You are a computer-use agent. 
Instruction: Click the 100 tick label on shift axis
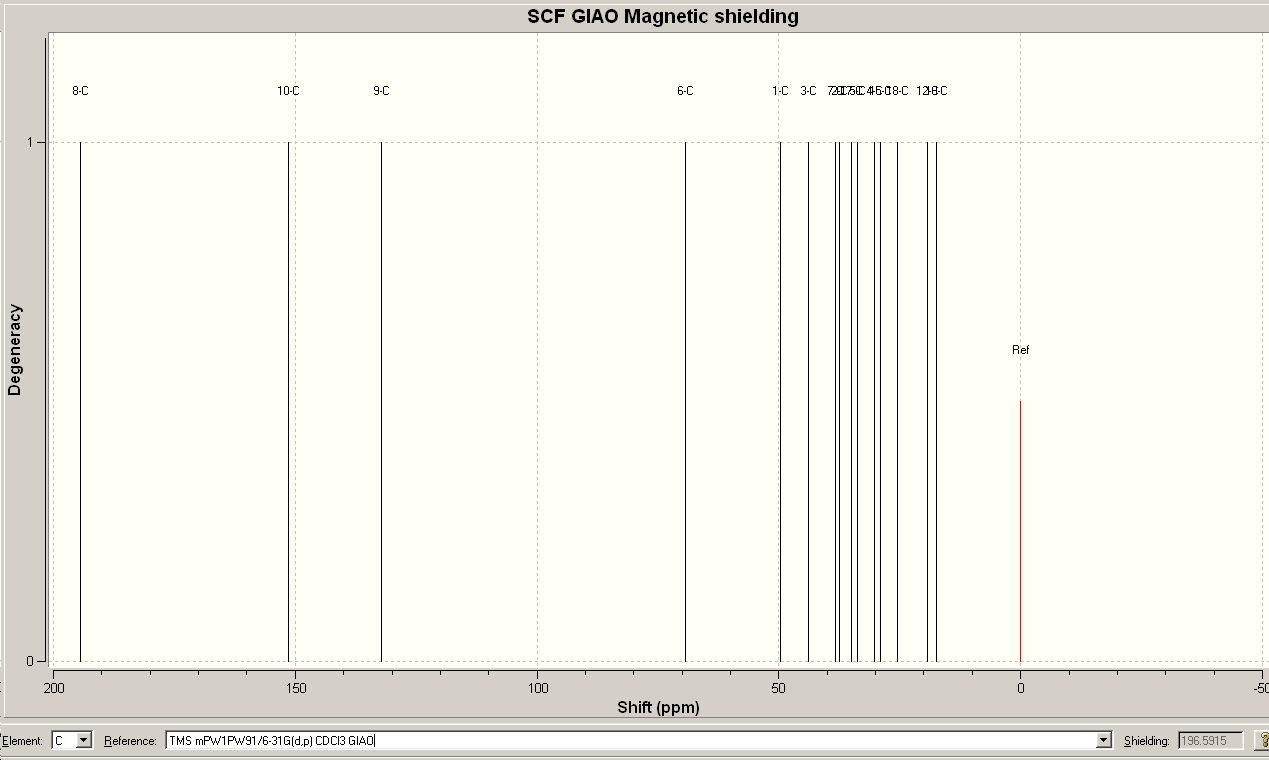tap(537, 688)
